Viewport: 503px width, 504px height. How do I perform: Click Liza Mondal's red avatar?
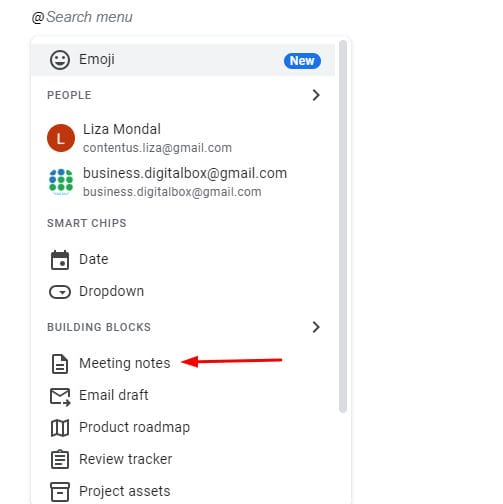click(x=61, y=138)
